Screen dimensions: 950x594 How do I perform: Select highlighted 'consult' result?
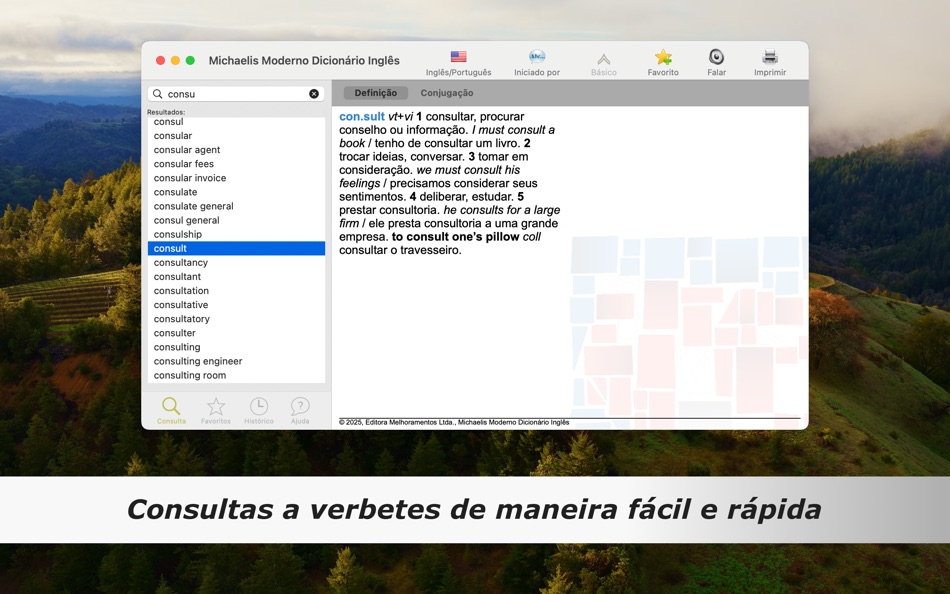click(236, 249)
